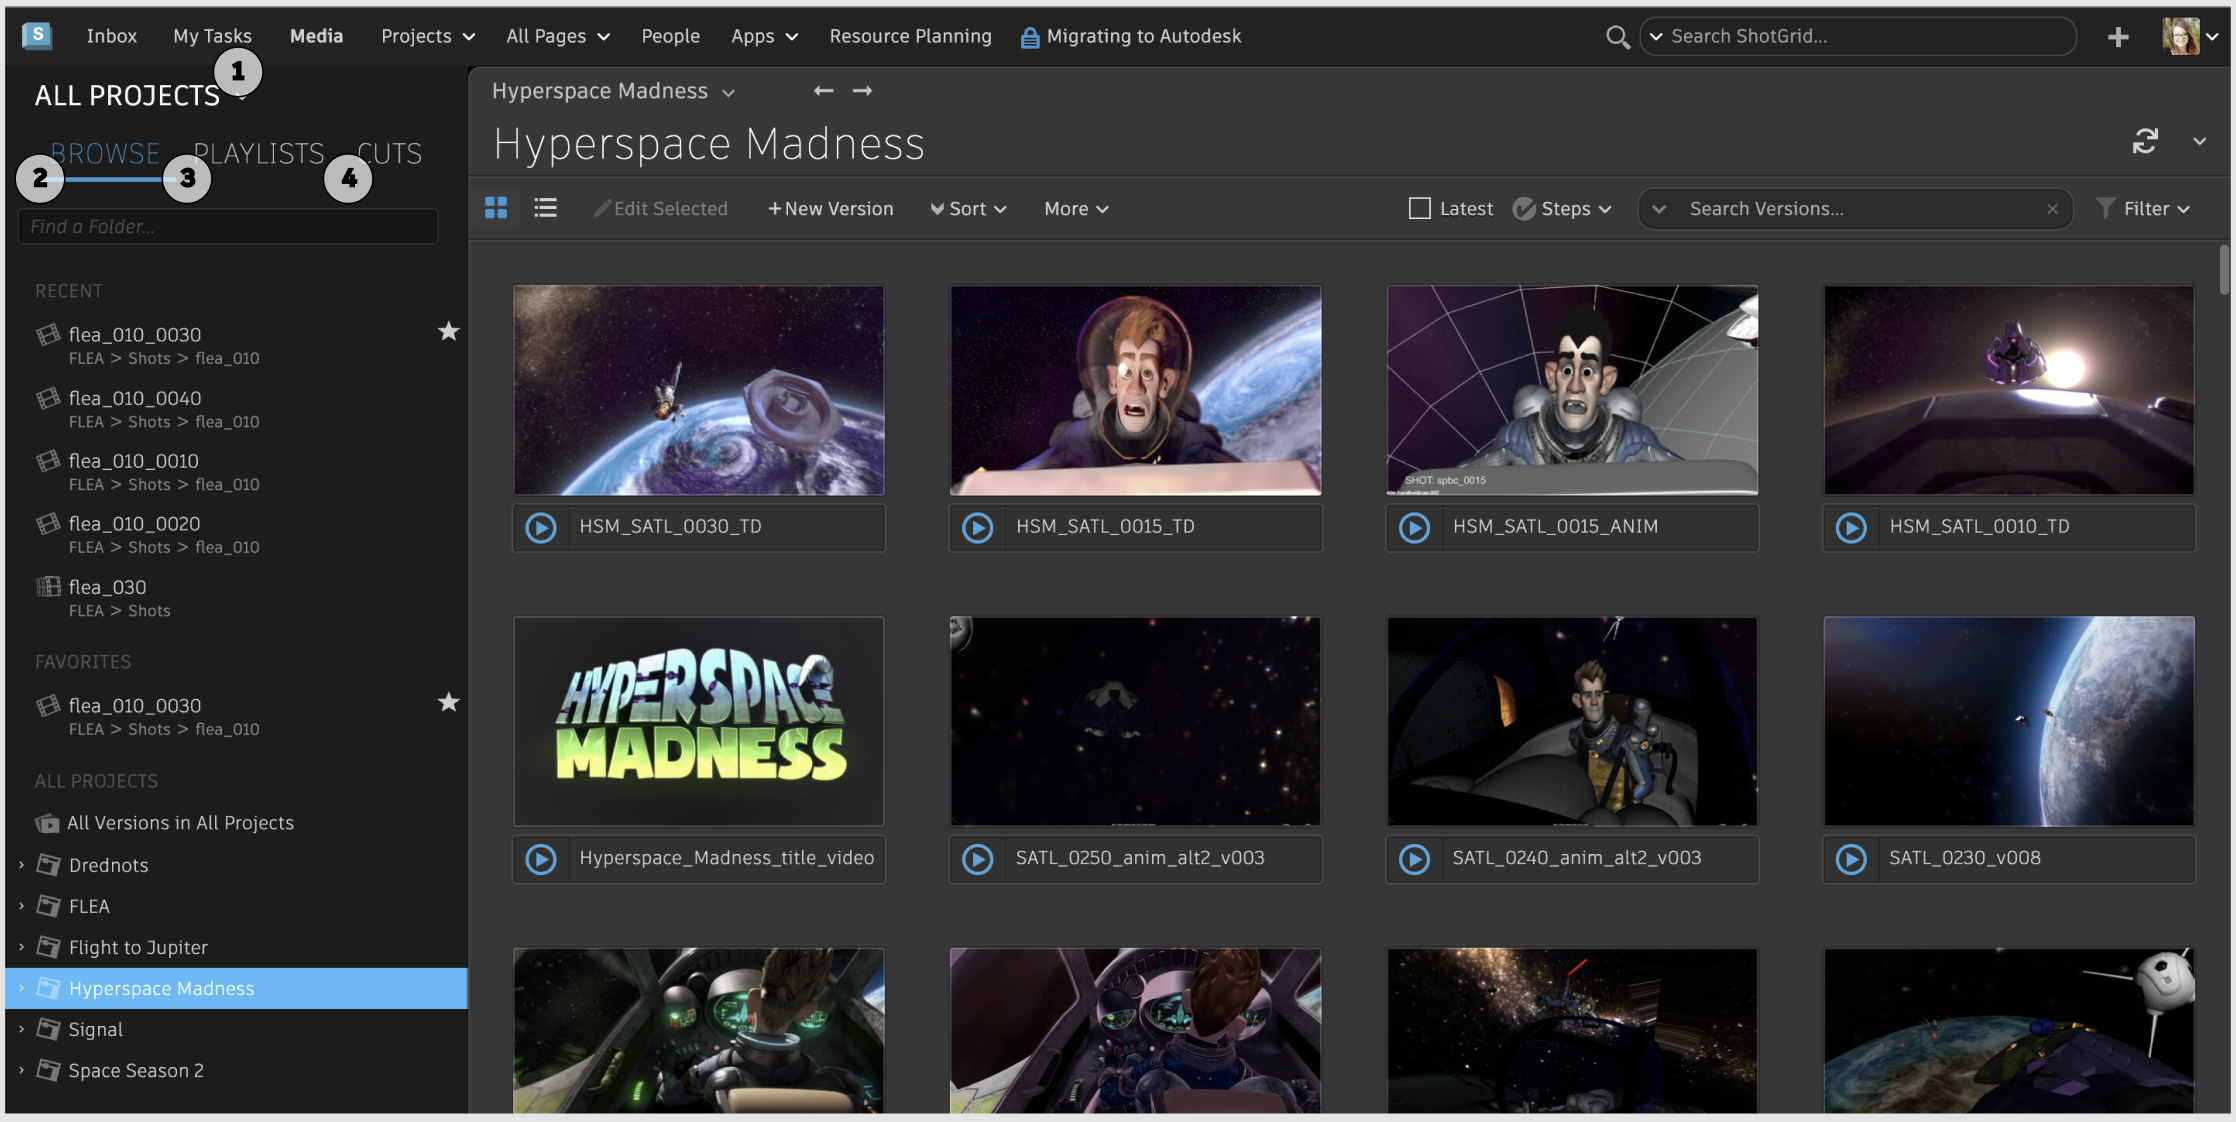Open the Filter funnel icon
Screen dimensions: 2236x1122
click(2107, 208)
